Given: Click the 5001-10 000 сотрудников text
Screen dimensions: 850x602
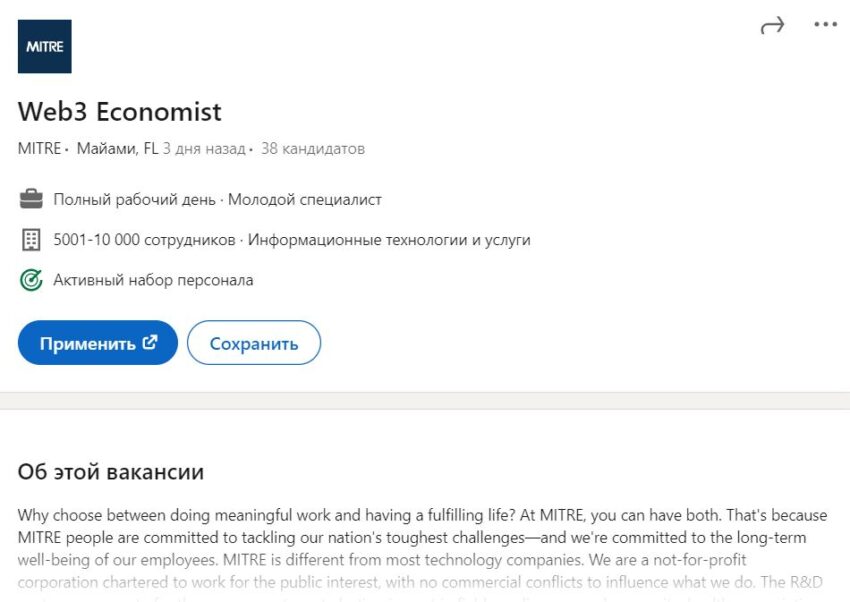Looking at the screenshot, I should (x=144, y=240).
